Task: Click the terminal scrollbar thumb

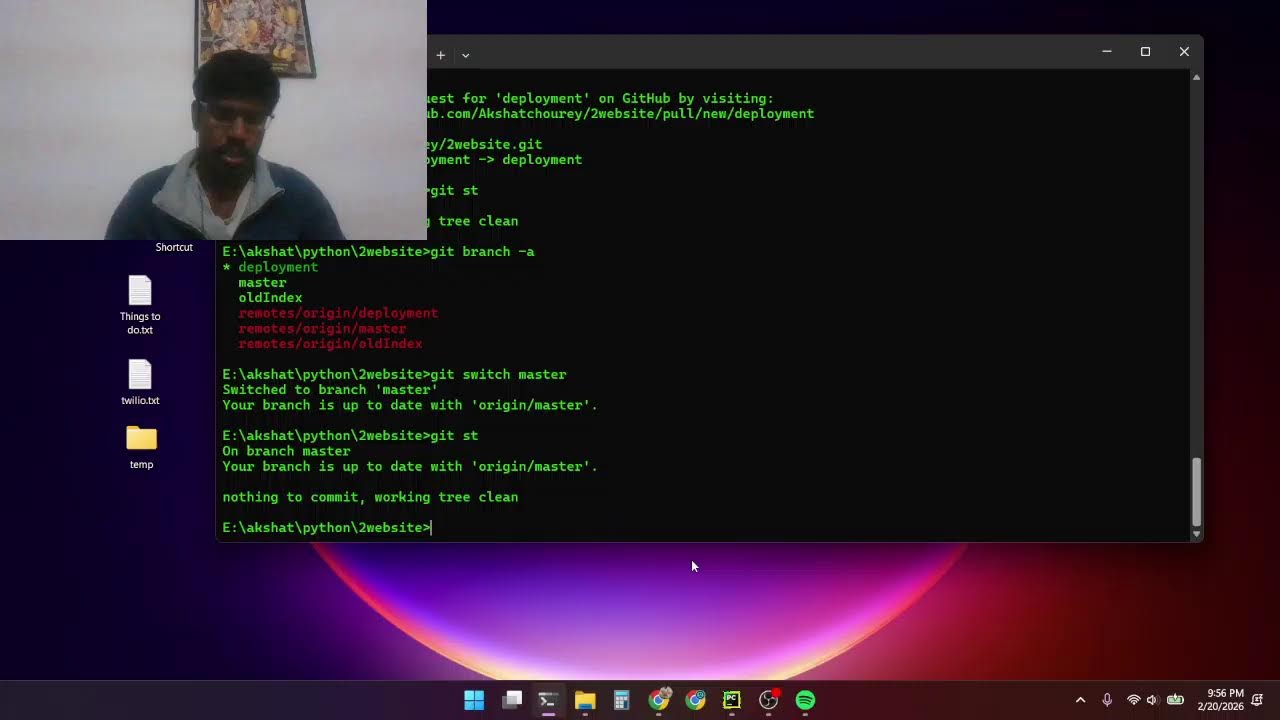Action: (x=1196, y=491)
